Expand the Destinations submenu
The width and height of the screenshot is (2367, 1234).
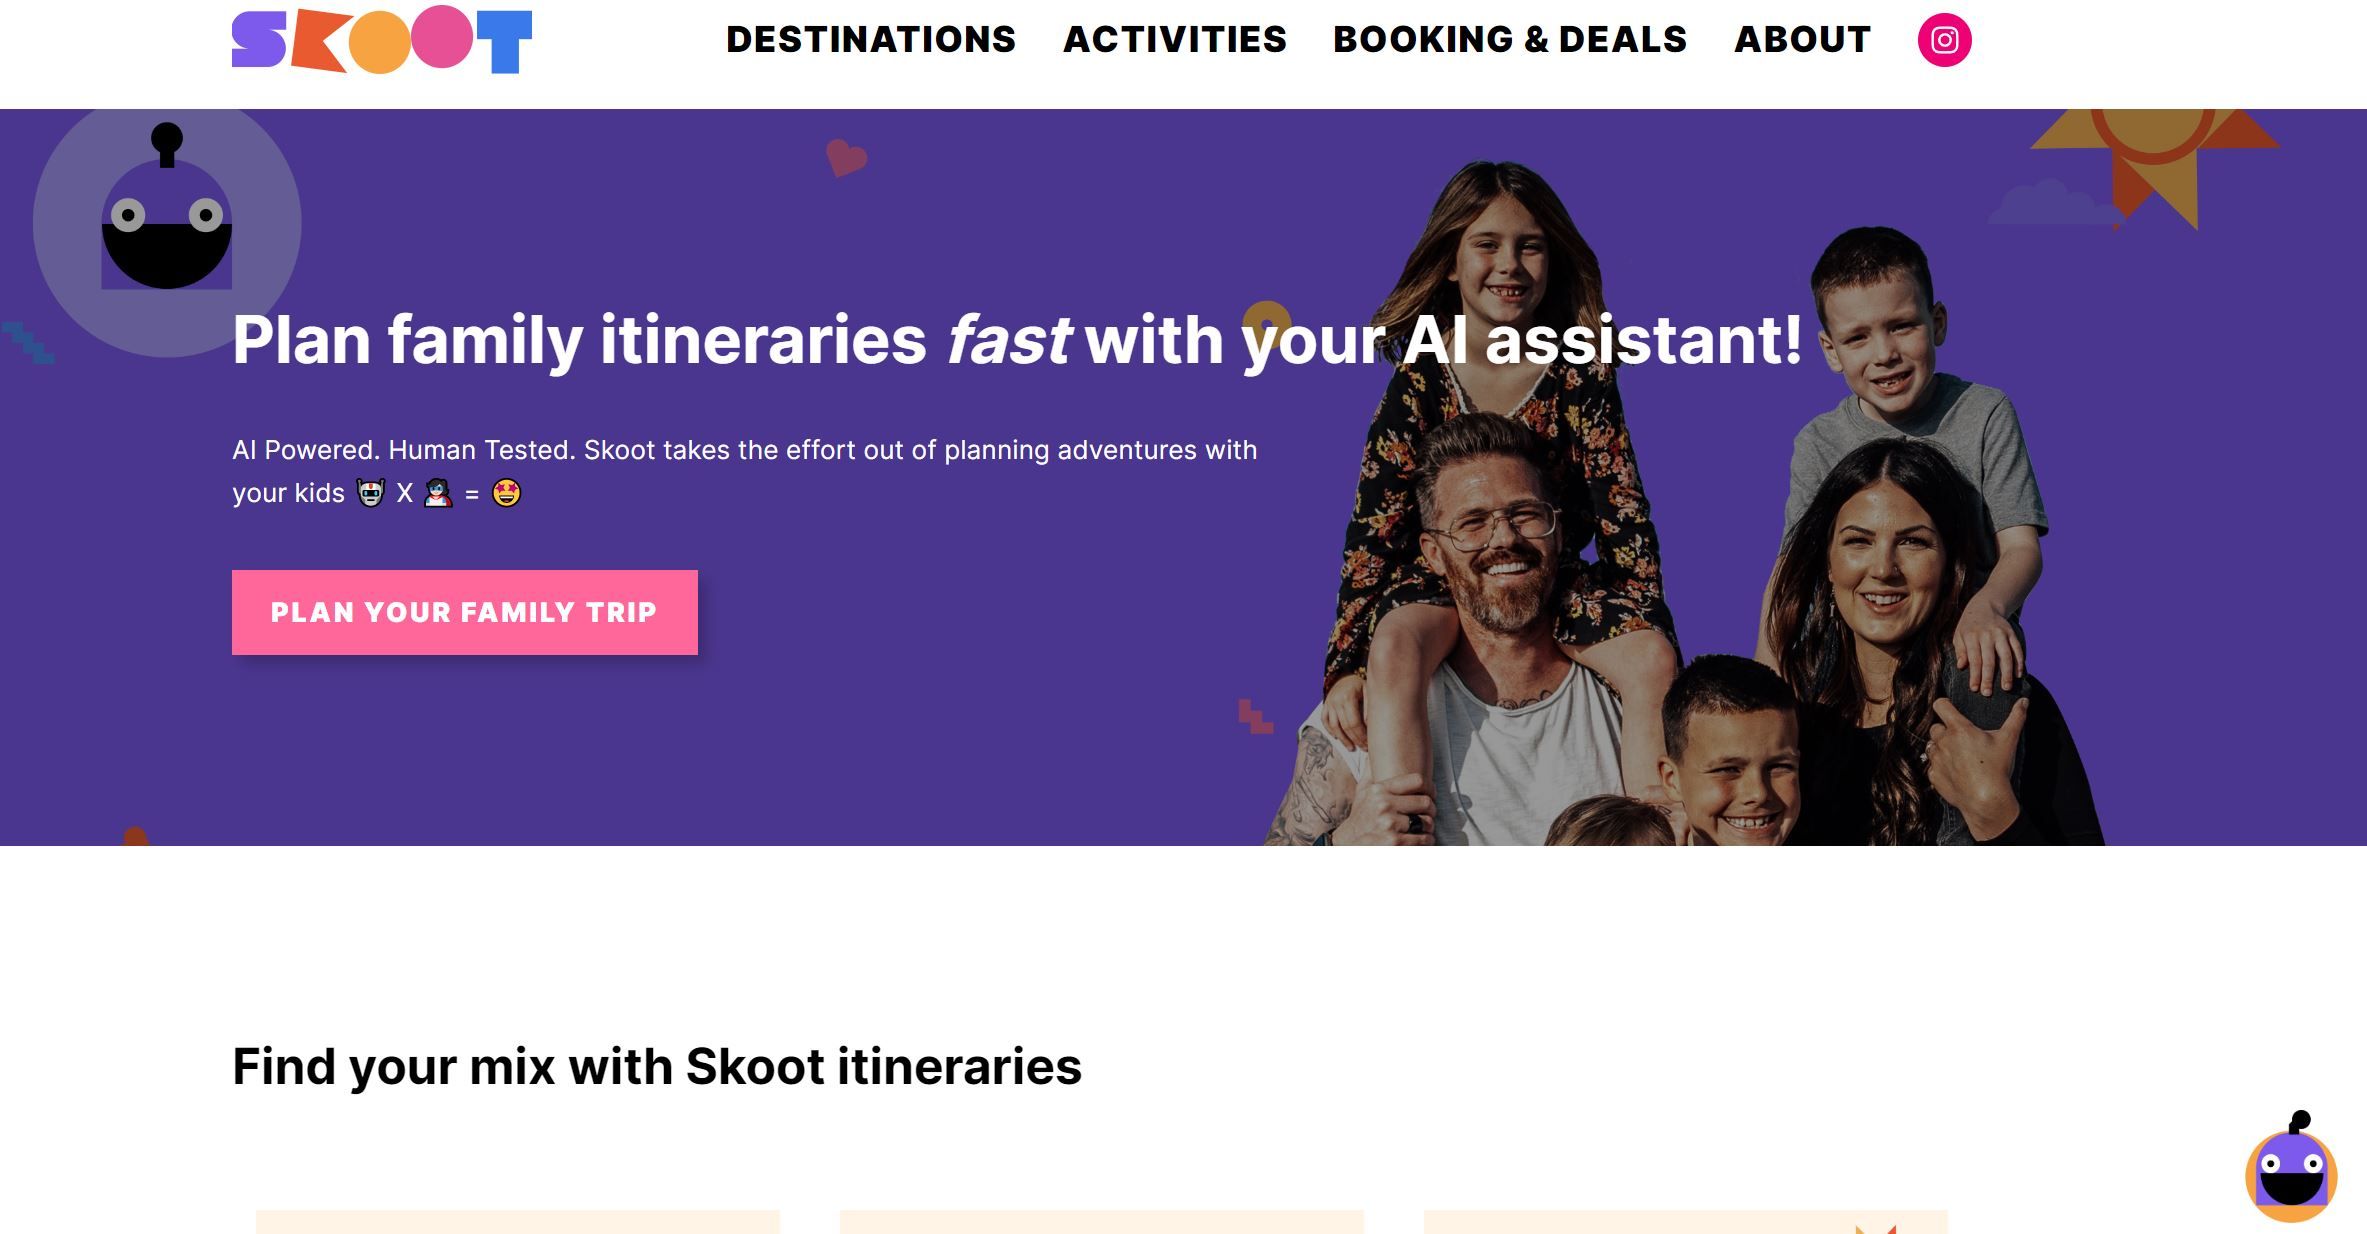coord(870,39)
